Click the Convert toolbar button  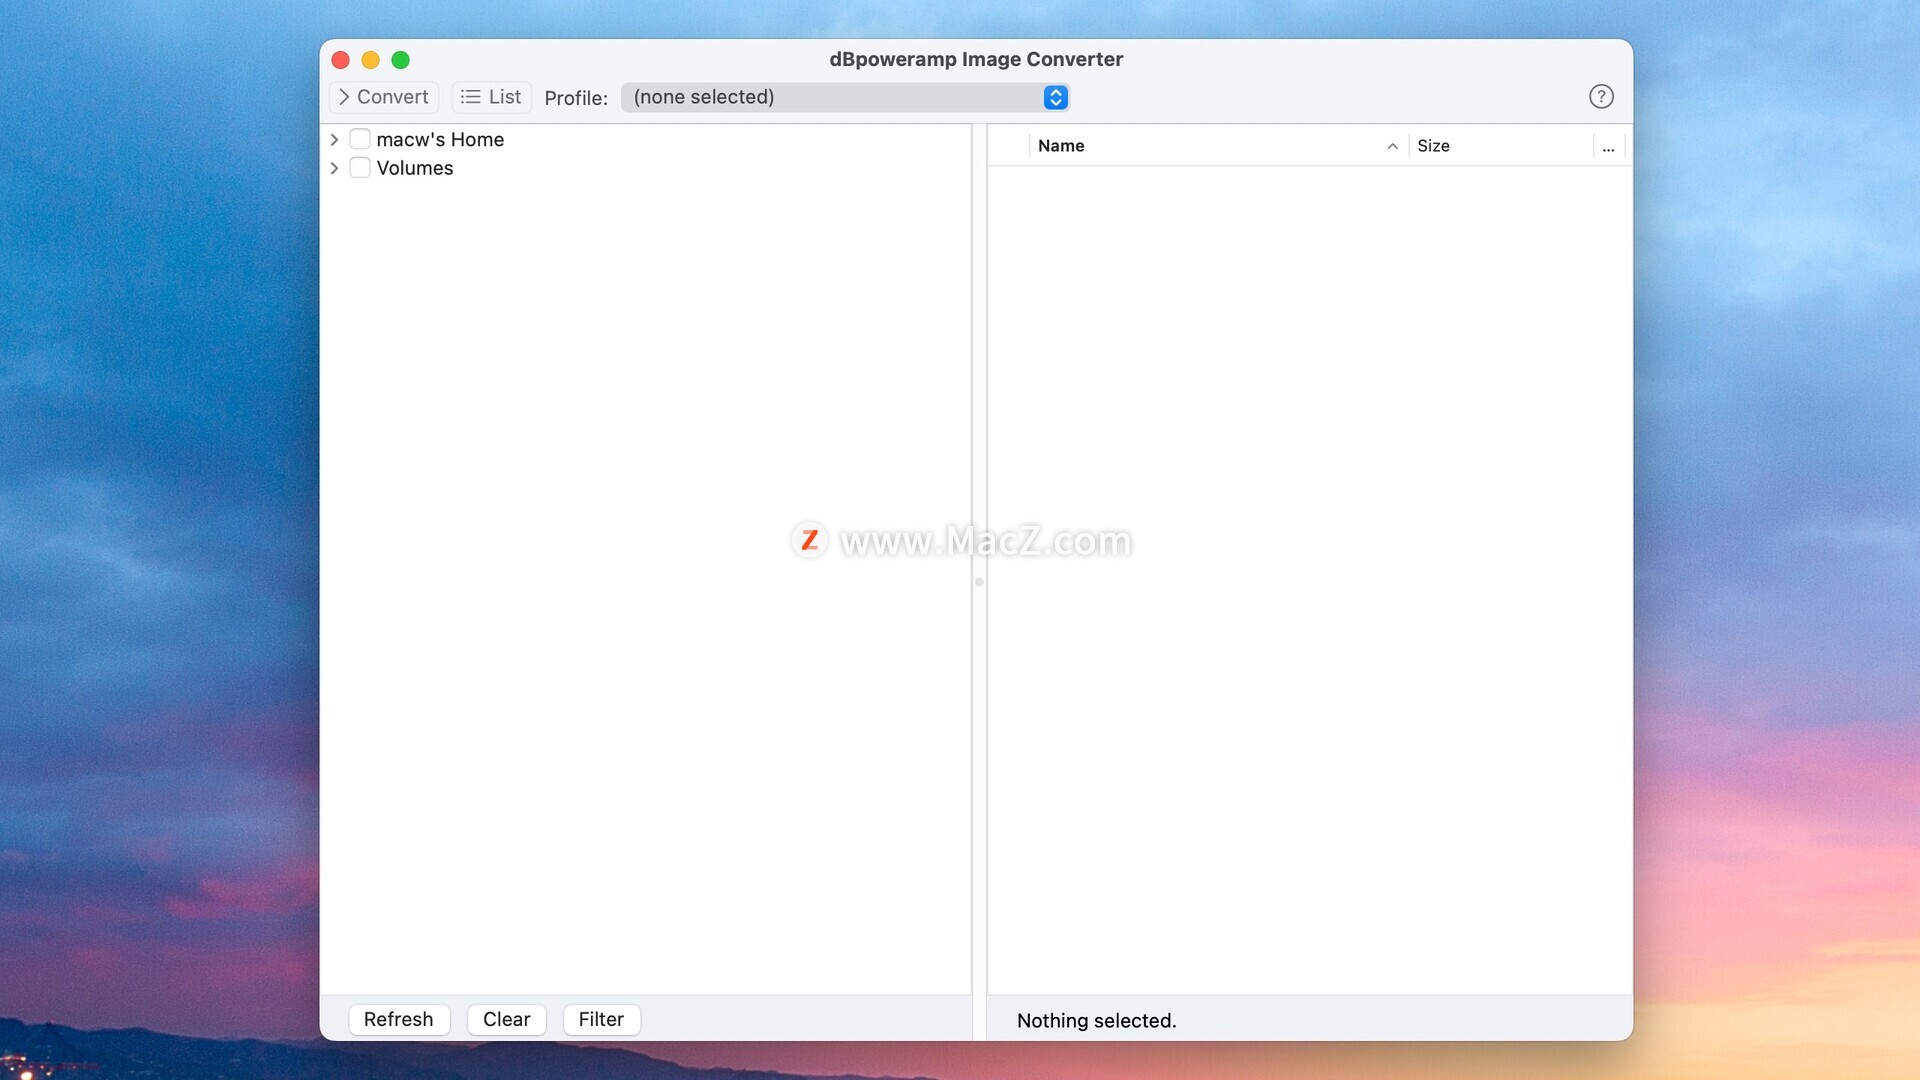coord(384,97)
